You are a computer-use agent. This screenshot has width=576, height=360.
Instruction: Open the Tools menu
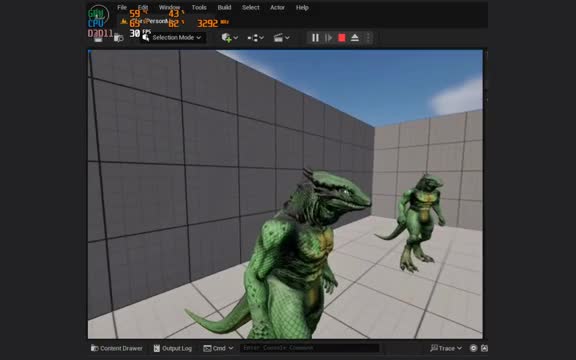tap(199, 7)
